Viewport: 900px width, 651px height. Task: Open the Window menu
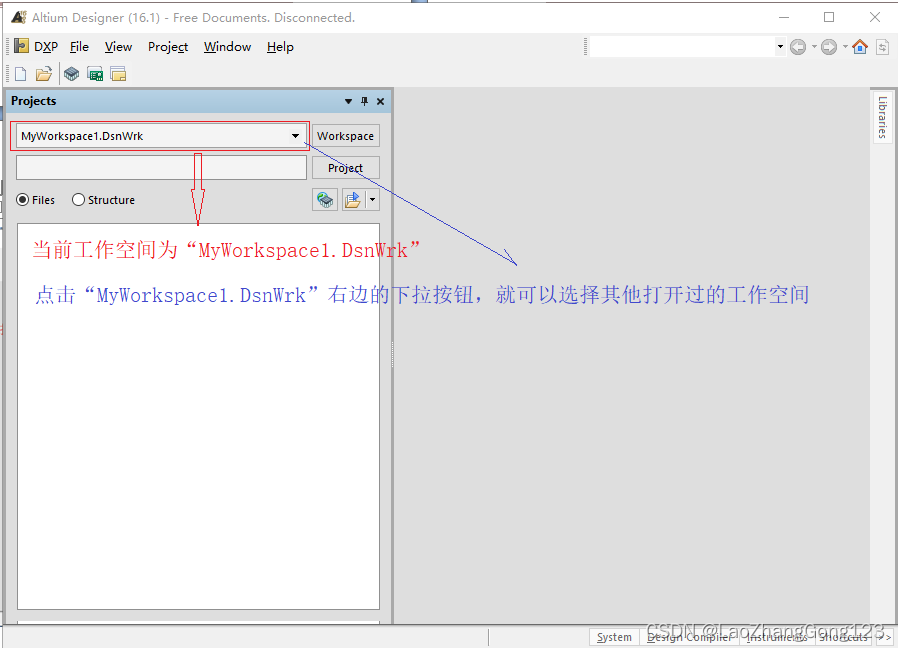pos(227,47)
